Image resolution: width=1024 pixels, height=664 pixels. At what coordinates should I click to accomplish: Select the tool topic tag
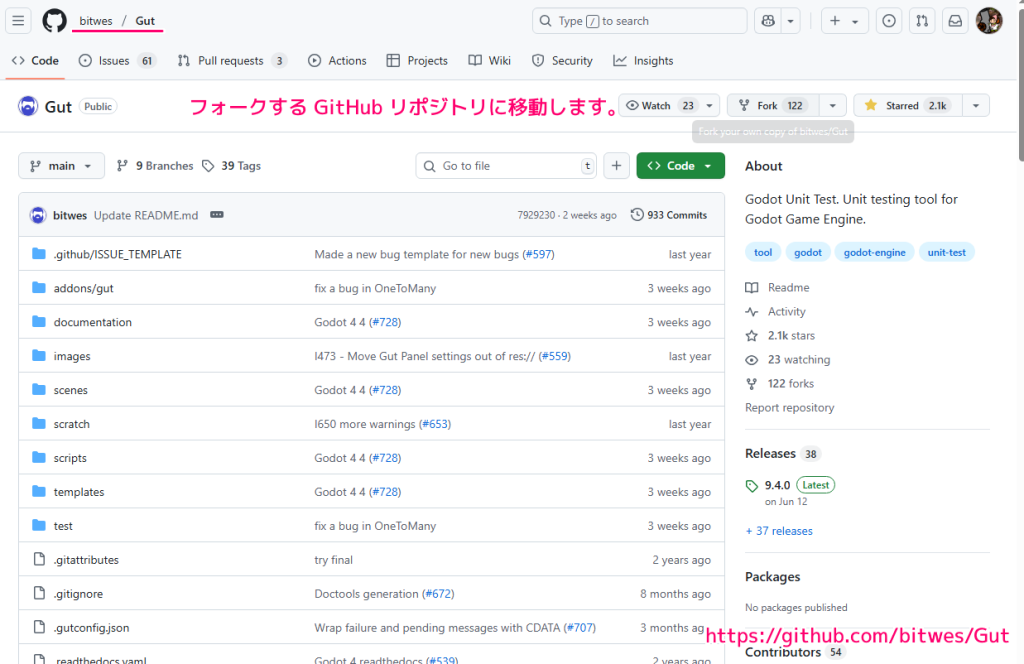[763, 252]
